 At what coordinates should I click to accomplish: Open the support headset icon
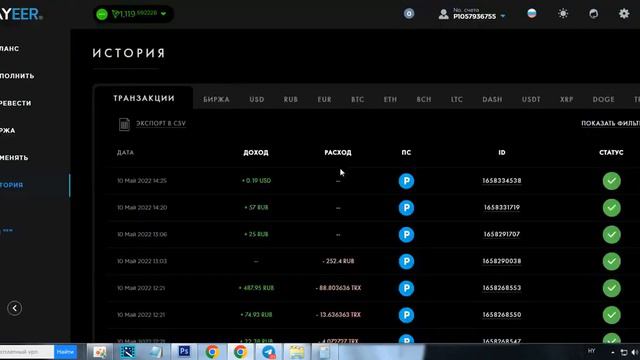click(x=593, y=14)
